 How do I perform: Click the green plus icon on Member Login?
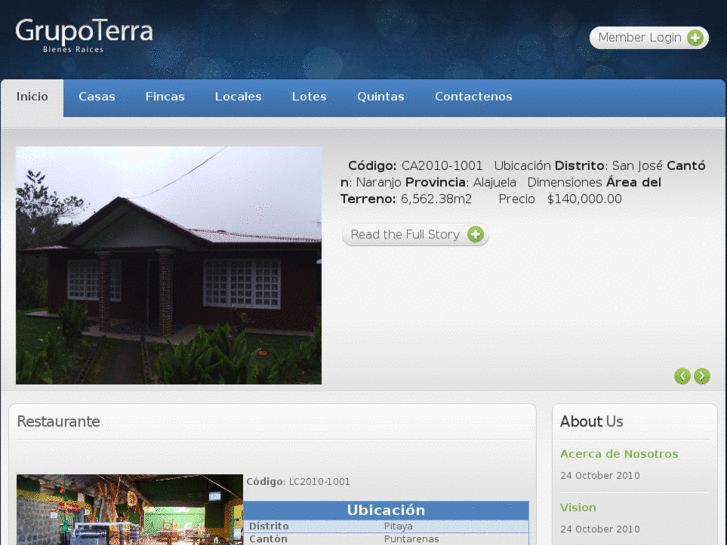[695, 38]
